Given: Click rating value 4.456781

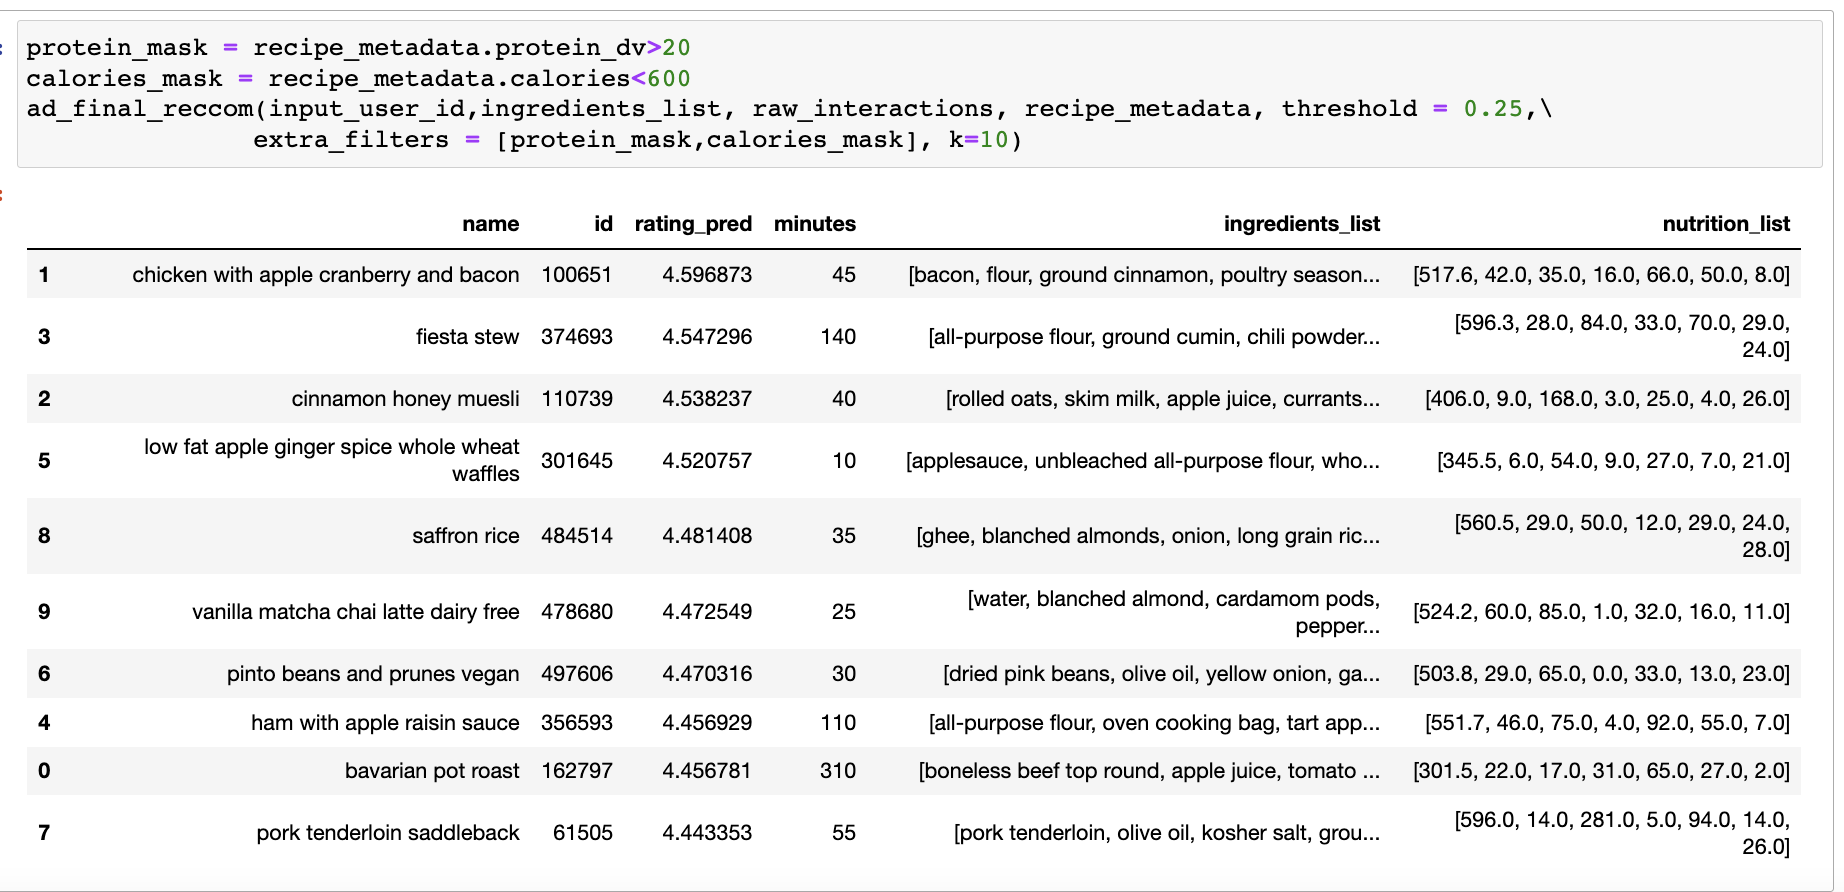Looking at the screenshot, I should [707, 771].
